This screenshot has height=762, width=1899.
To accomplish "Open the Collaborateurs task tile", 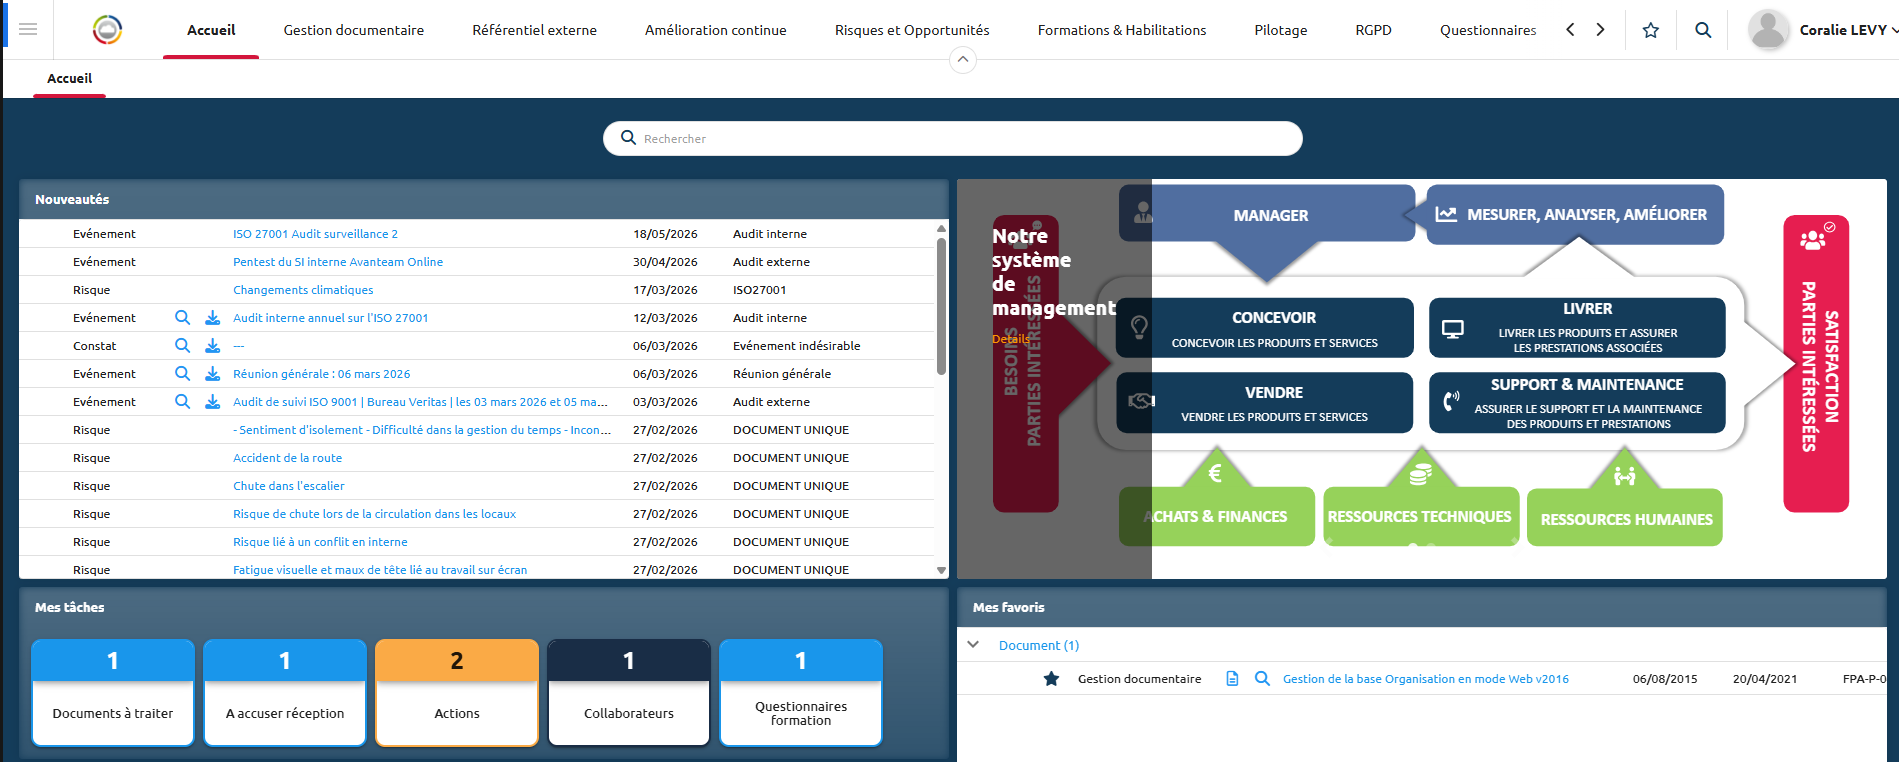I will click(x=629, y=692).
